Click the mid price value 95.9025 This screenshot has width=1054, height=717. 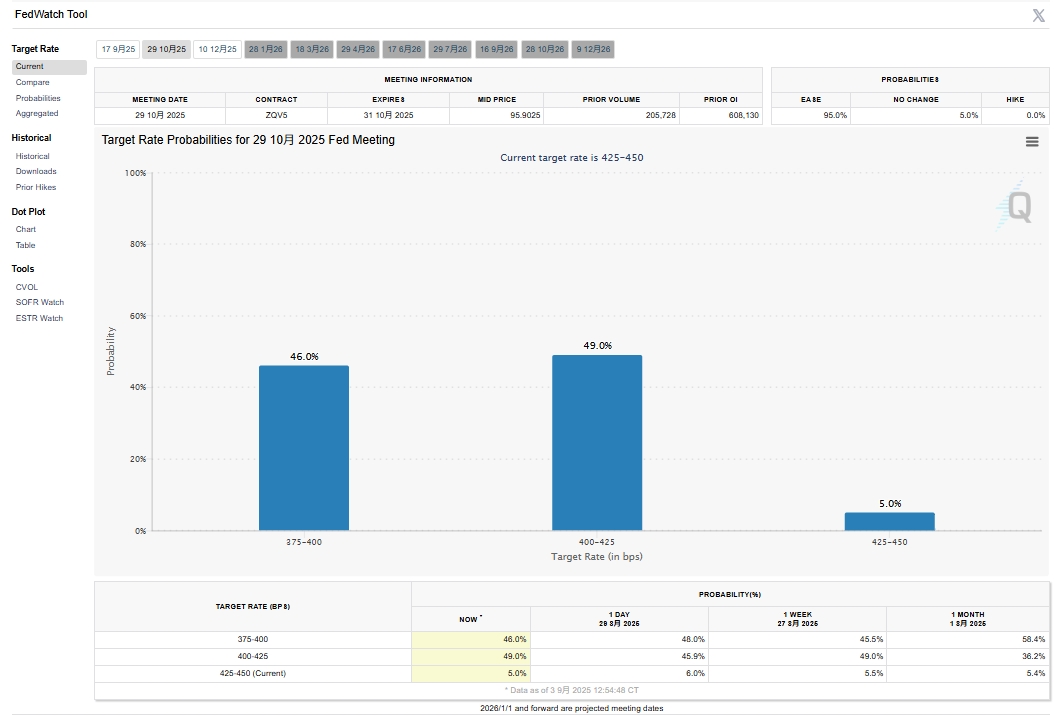(525, 116)
